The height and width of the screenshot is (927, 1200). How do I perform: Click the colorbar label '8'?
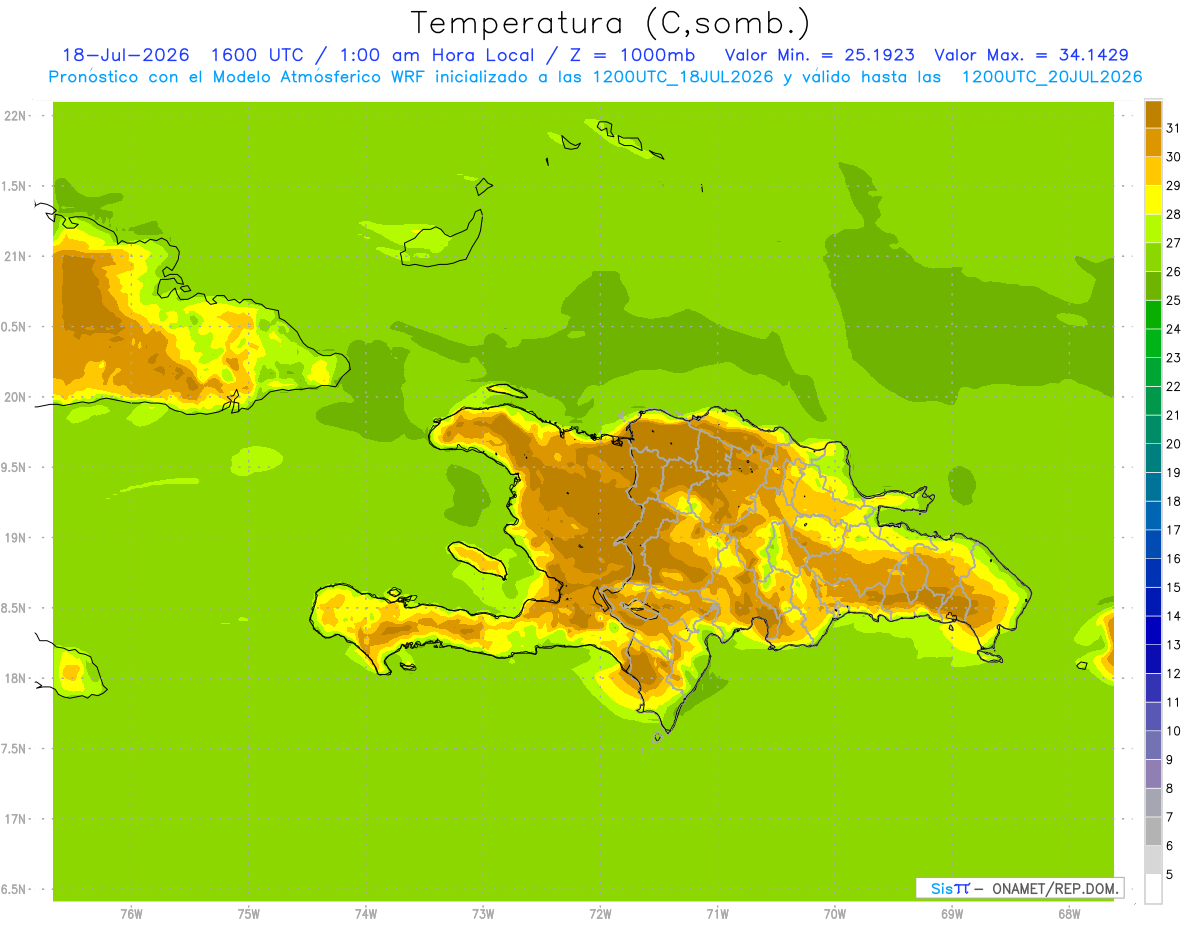pos(1170,788)
